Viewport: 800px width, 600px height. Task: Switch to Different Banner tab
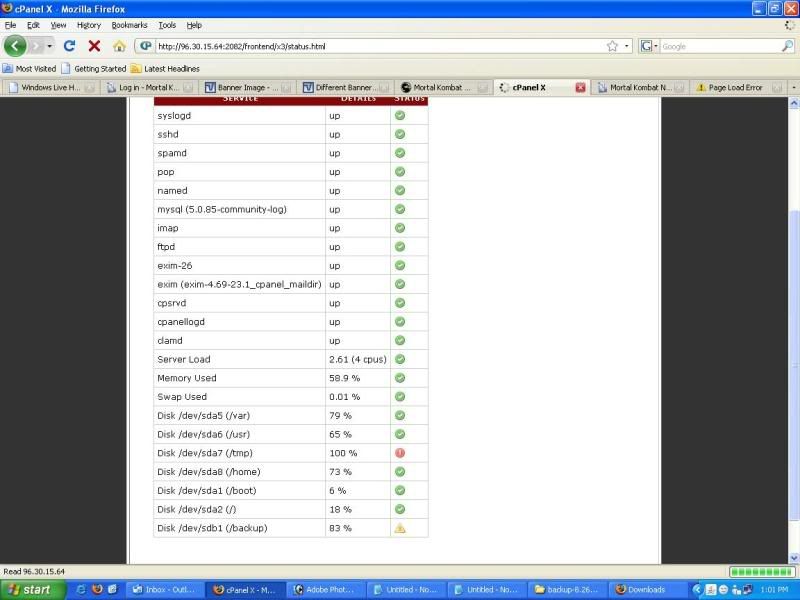click(345, 88)
